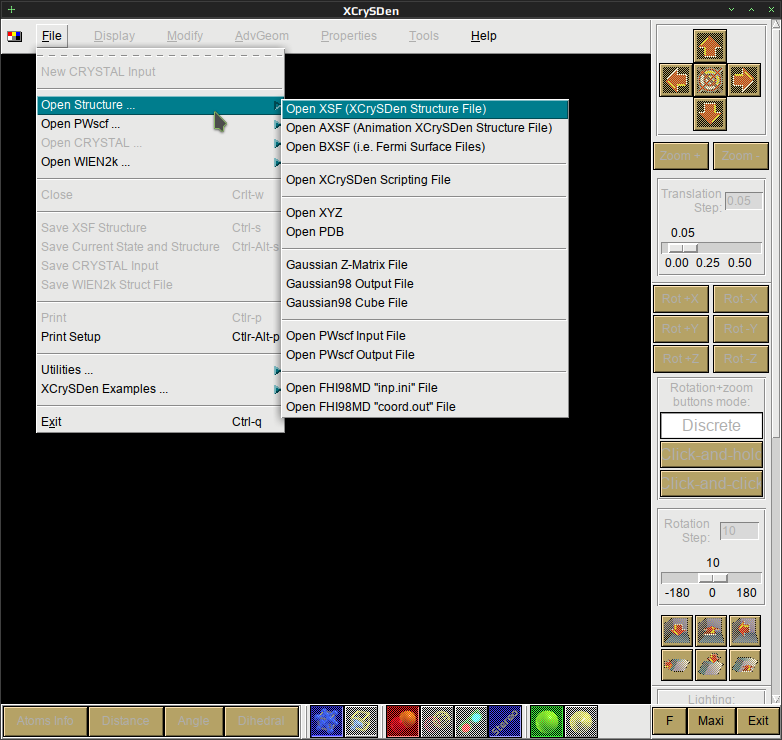Viewport: 782px width, 740px height.
Task: Click the left arrow translation icon
Action: coord(676,80)
